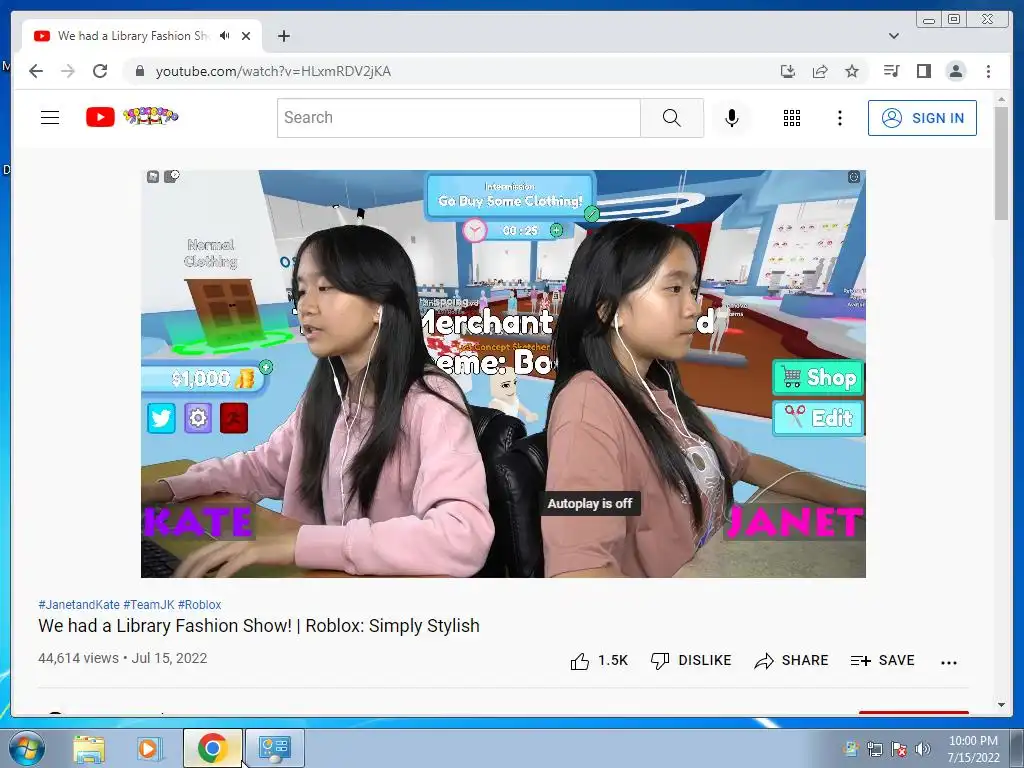The height and width of the screenshot is (768, 1024).
Task: Go forward in Chrome
Action: point(68,71)
